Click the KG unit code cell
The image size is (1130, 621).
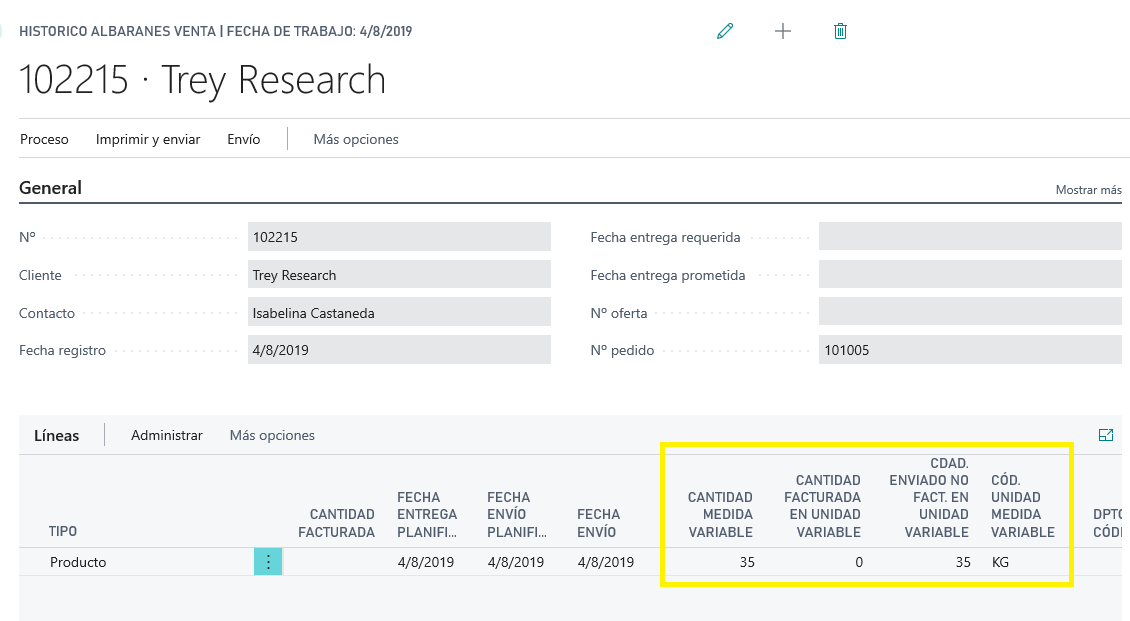click(1000, 562)
